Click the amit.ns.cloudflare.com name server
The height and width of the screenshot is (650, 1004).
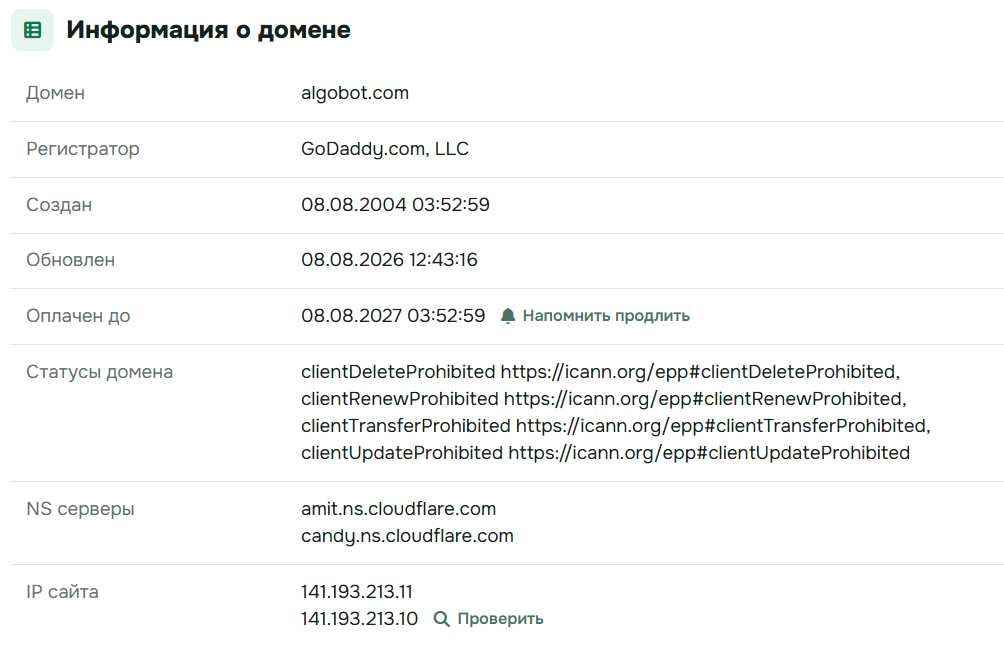coord(398,508)
